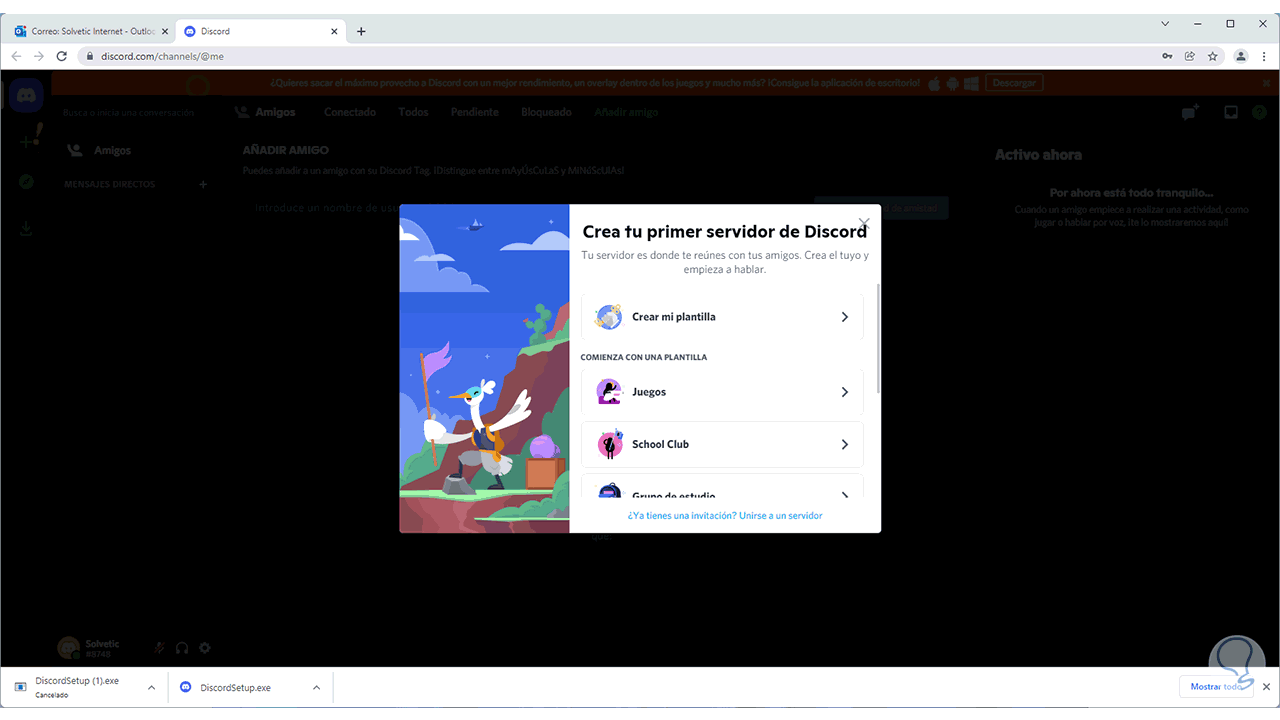Open the Discord help icon
Viewport: 1280px width, 720px height.
tap(1259, 113)
